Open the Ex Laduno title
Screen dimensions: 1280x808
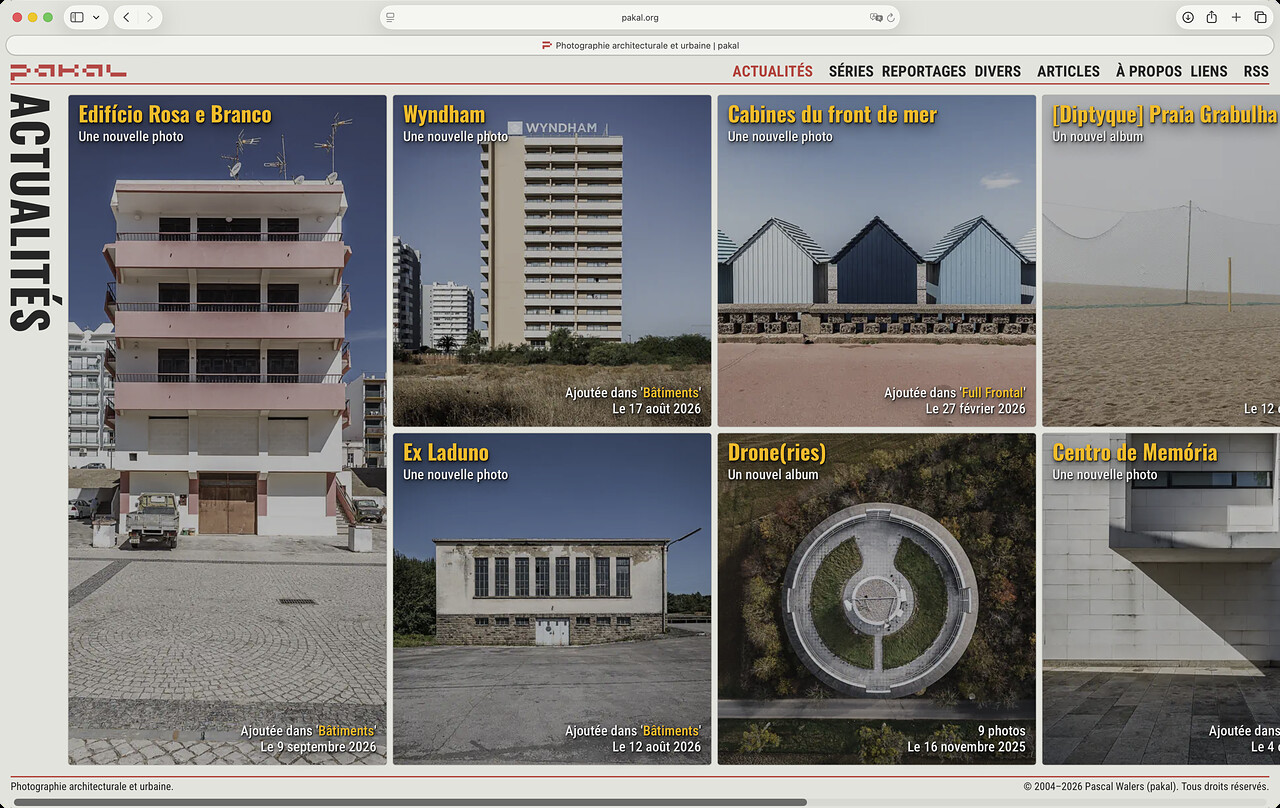[444, 452]
